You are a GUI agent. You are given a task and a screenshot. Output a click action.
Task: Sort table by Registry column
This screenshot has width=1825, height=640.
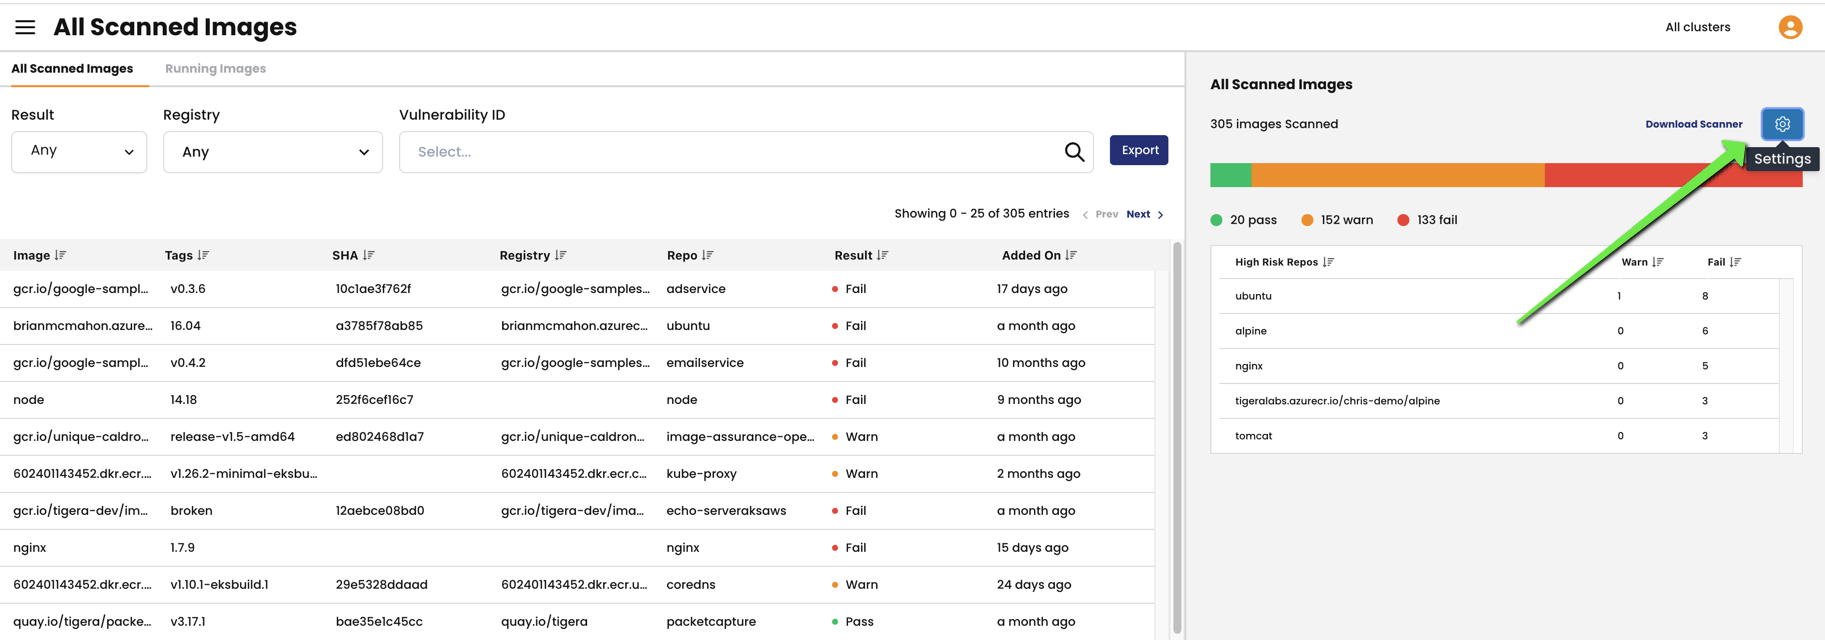click(561, 256)
